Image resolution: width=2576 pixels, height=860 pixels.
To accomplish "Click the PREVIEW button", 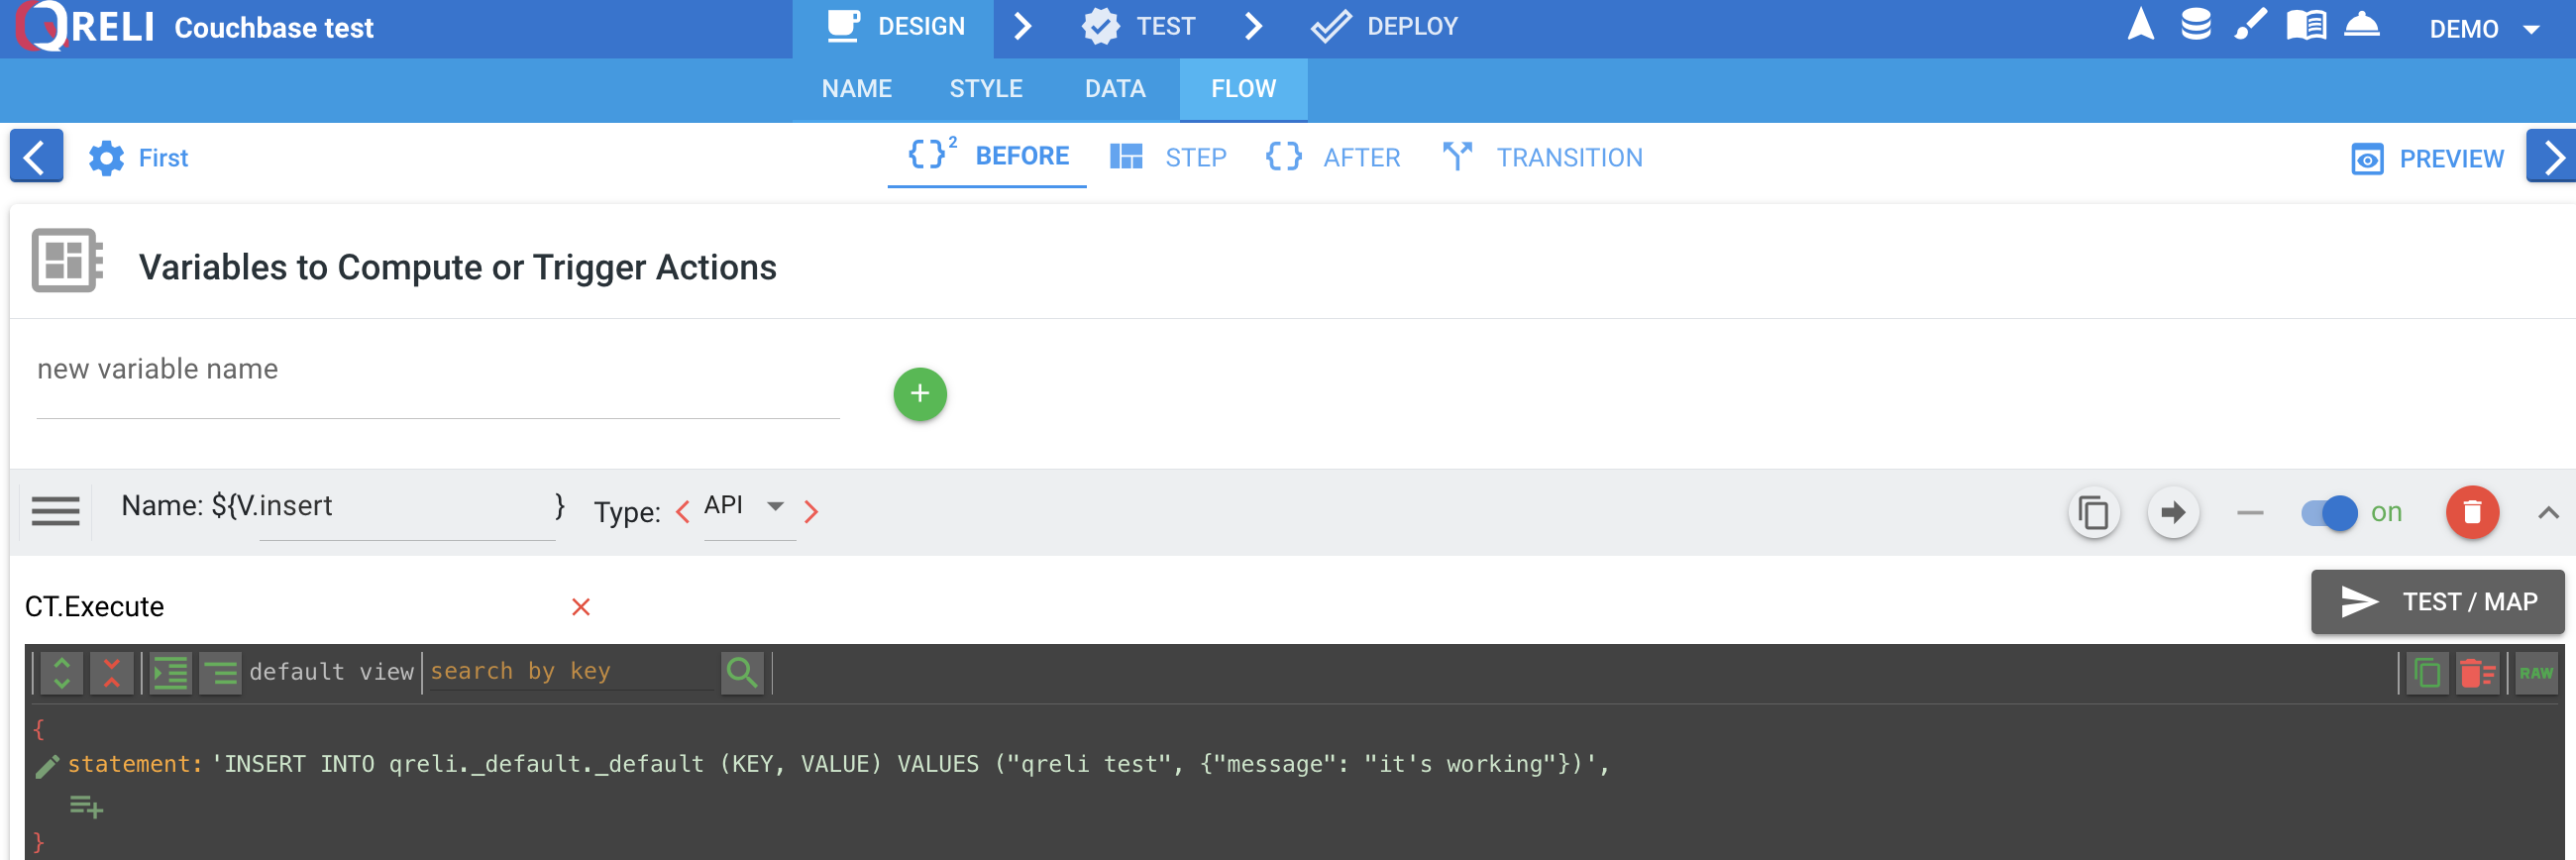I will click(x=2427, y=159).
